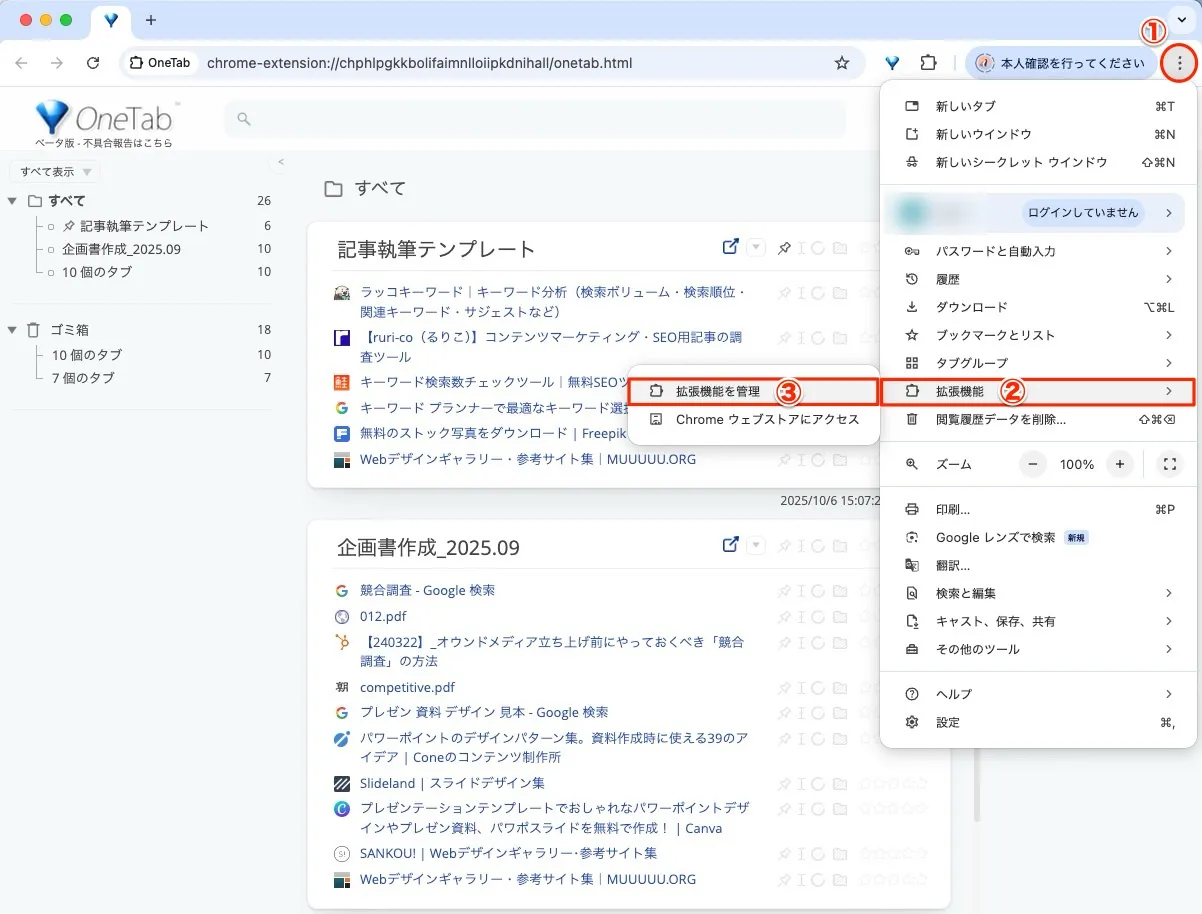The width and height of the screenshot is (1202, 914).
Task: Enter fullscreen via the zoom row icon
Action: pyautogui.click(x=1168, y=464)
